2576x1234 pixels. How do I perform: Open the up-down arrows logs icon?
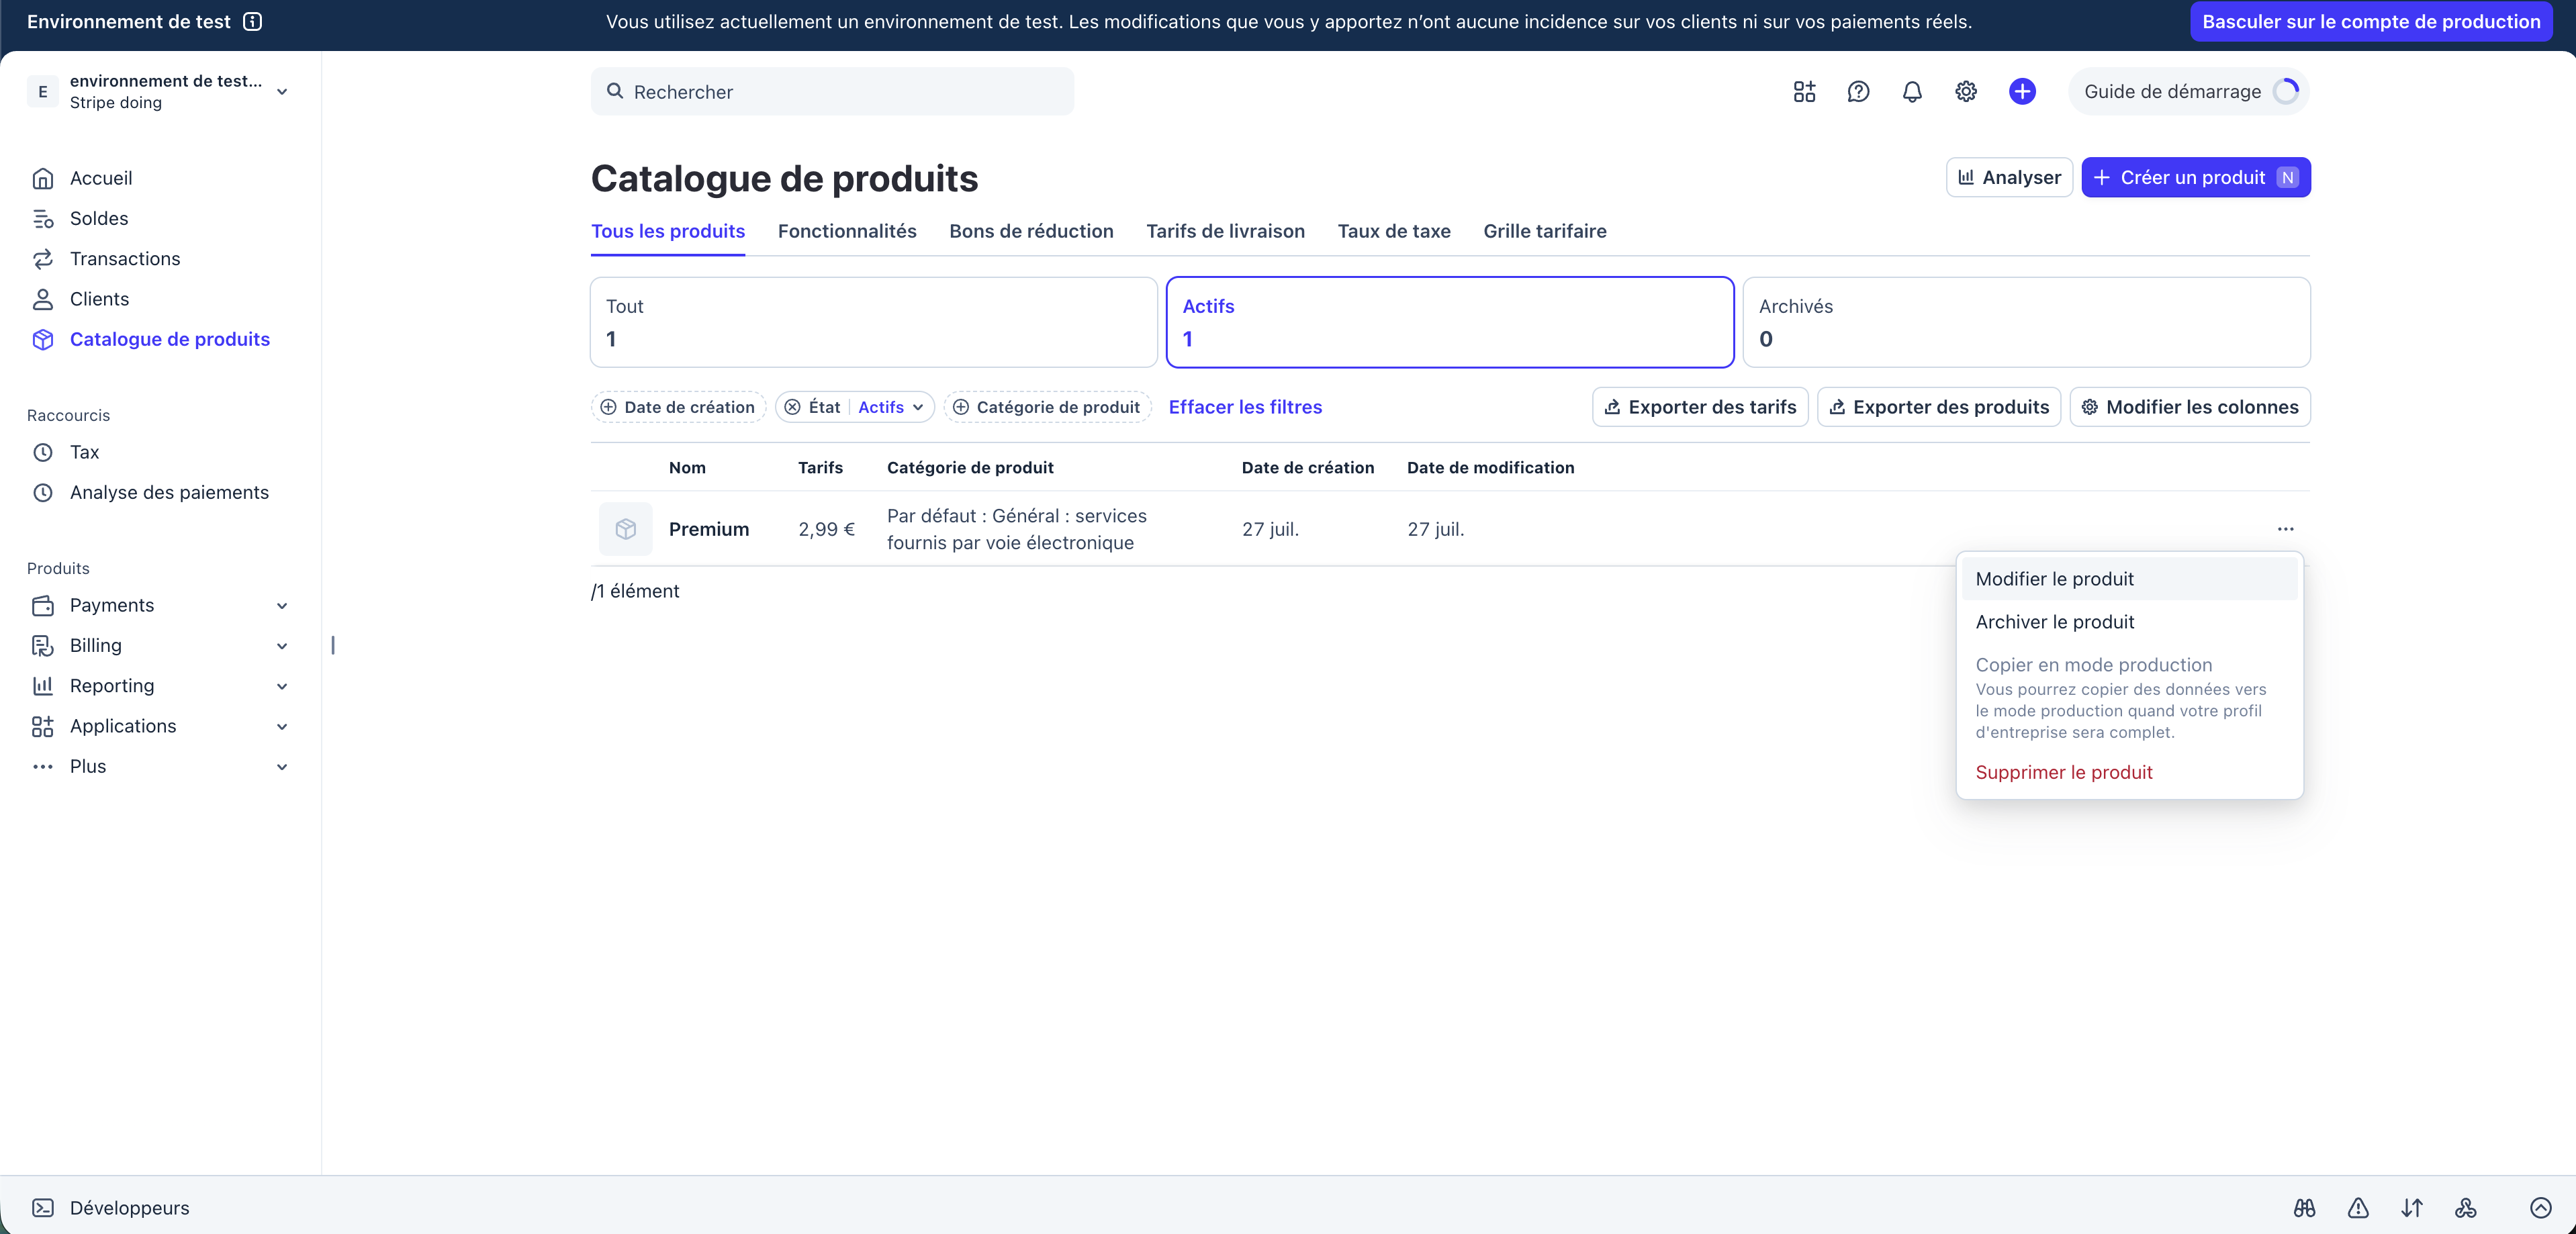point(2412,1208)
